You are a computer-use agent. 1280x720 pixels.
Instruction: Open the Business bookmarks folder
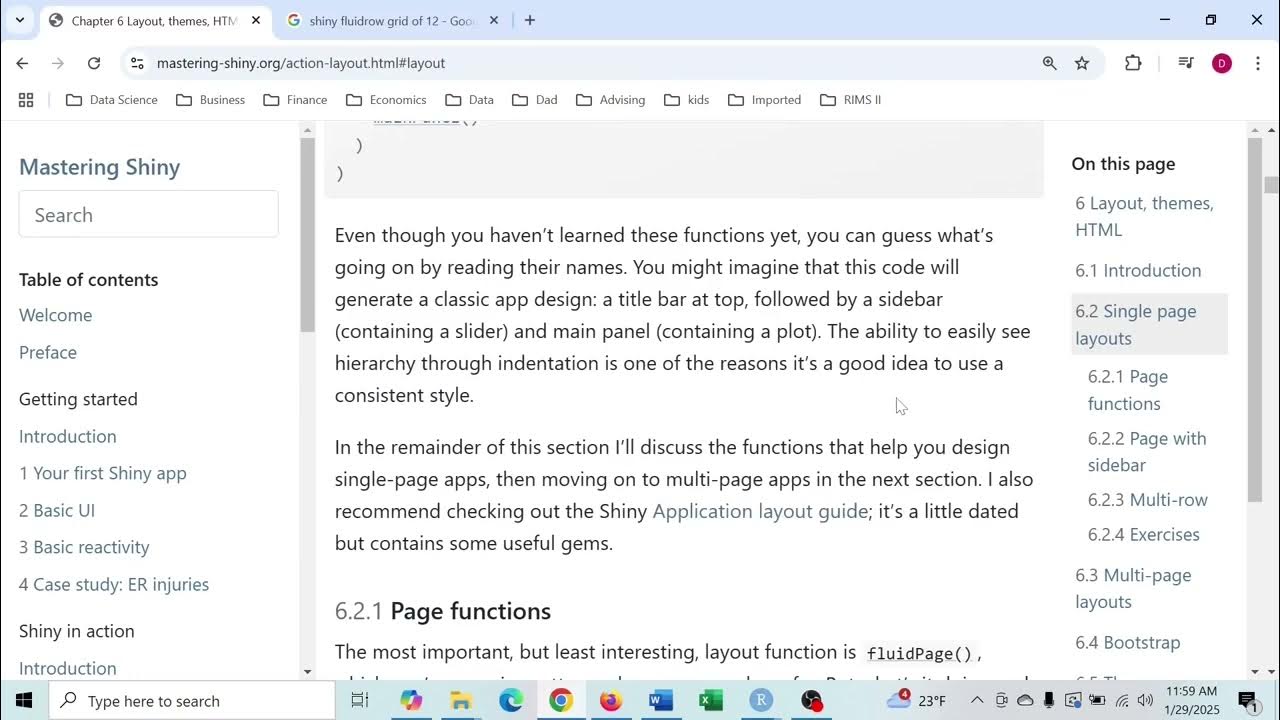210,100
